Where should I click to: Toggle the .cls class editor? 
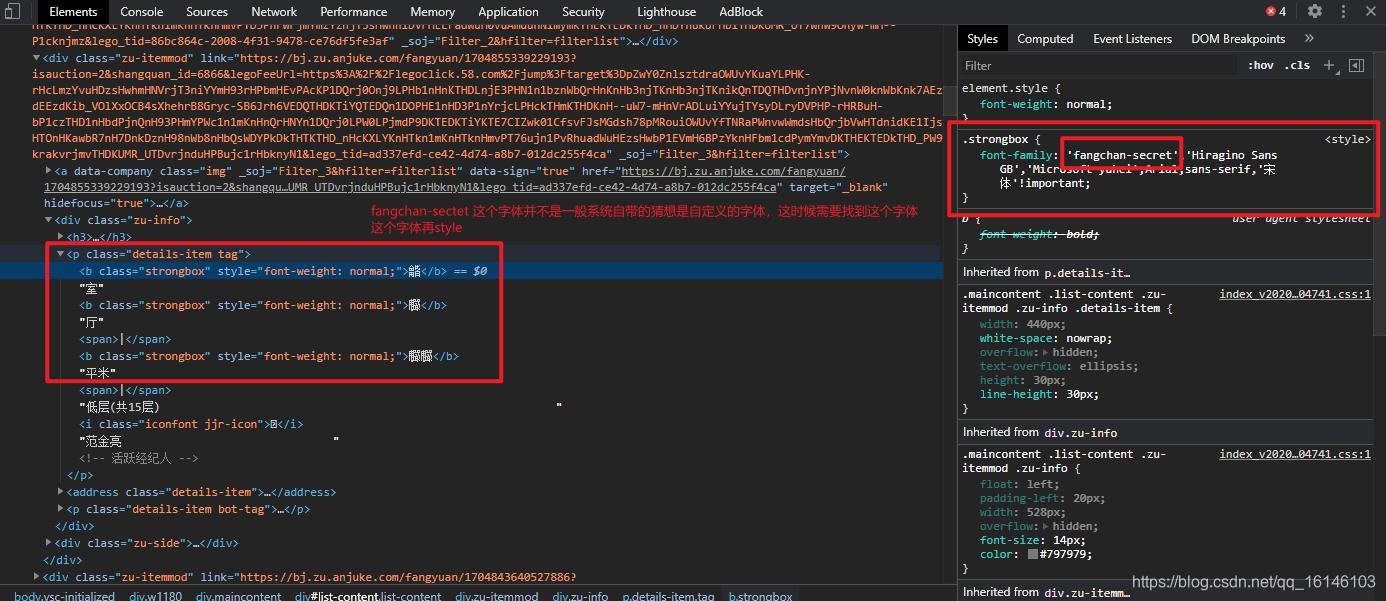coord(1298,65)
